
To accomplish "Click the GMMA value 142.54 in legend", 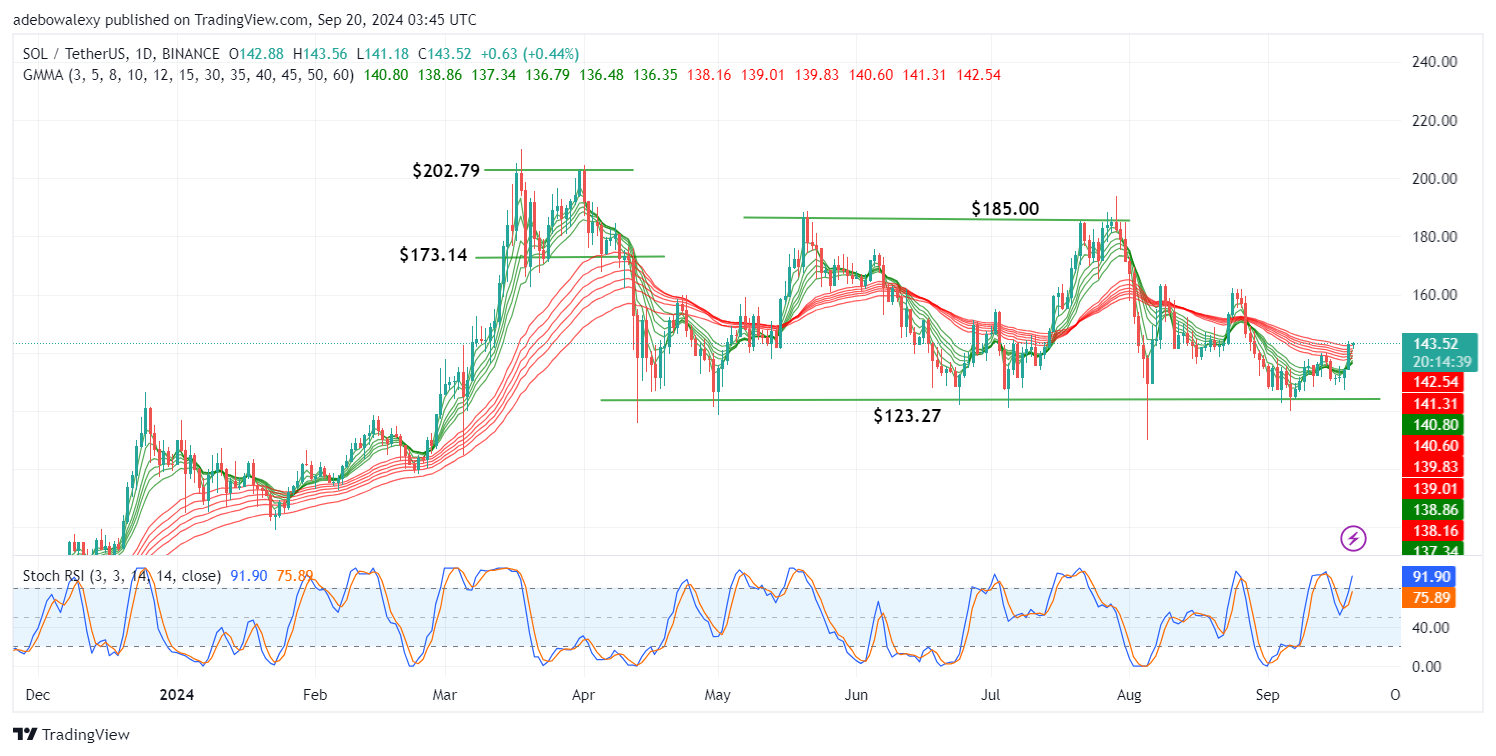I will tap(980, 75).
